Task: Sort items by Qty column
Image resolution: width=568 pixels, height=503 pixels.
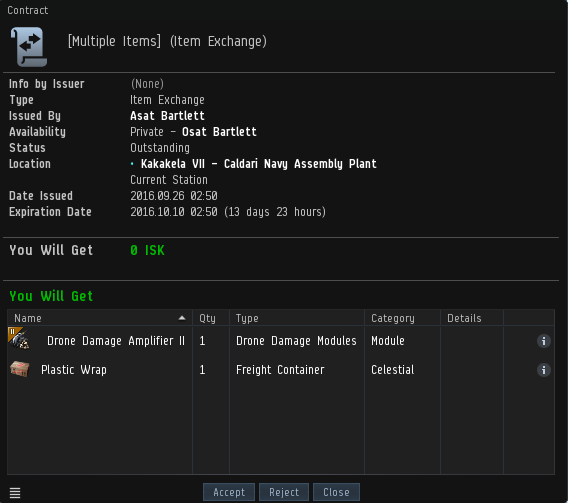Action: (211, 318)
